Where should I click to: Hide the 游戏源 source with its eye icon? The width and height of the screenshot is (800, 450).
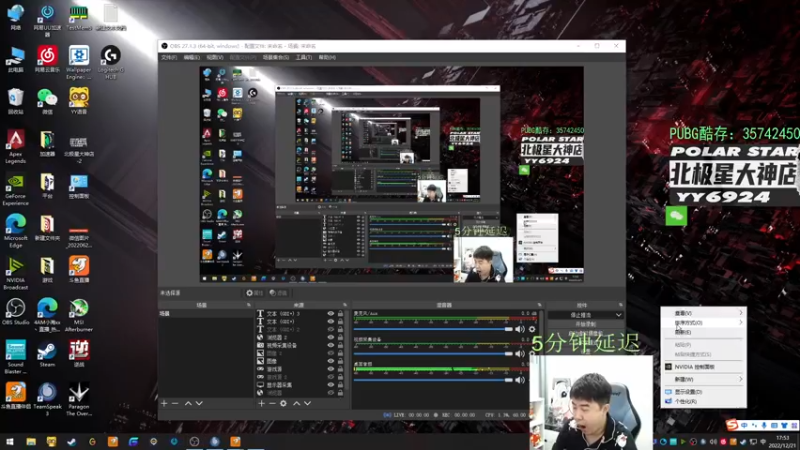tap(331, 369)
